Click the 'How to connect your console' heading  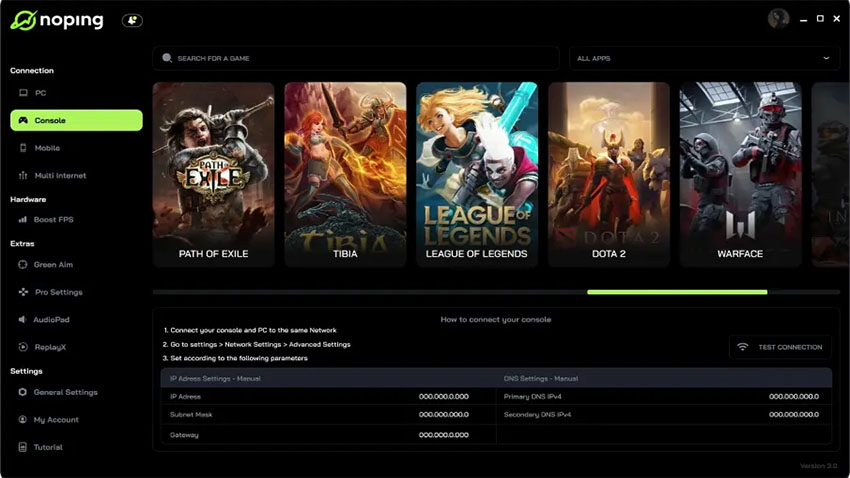tap(495, 320)
